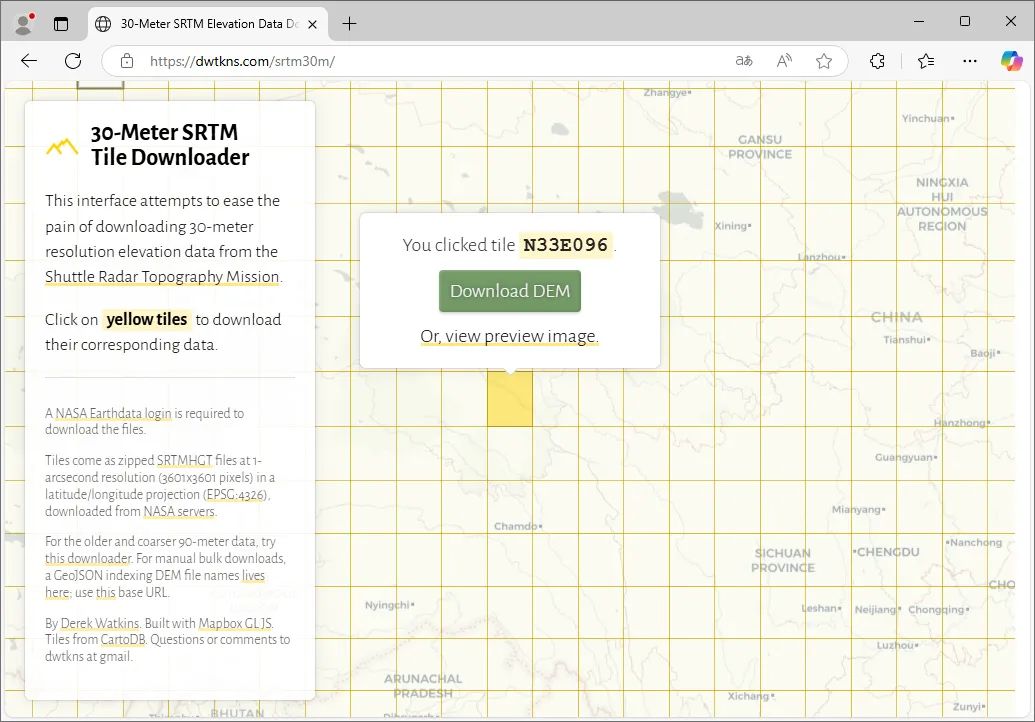Open the Settings and more ellipsis menu
Viewport: 1035px width, 722px height.
point(969,61)
